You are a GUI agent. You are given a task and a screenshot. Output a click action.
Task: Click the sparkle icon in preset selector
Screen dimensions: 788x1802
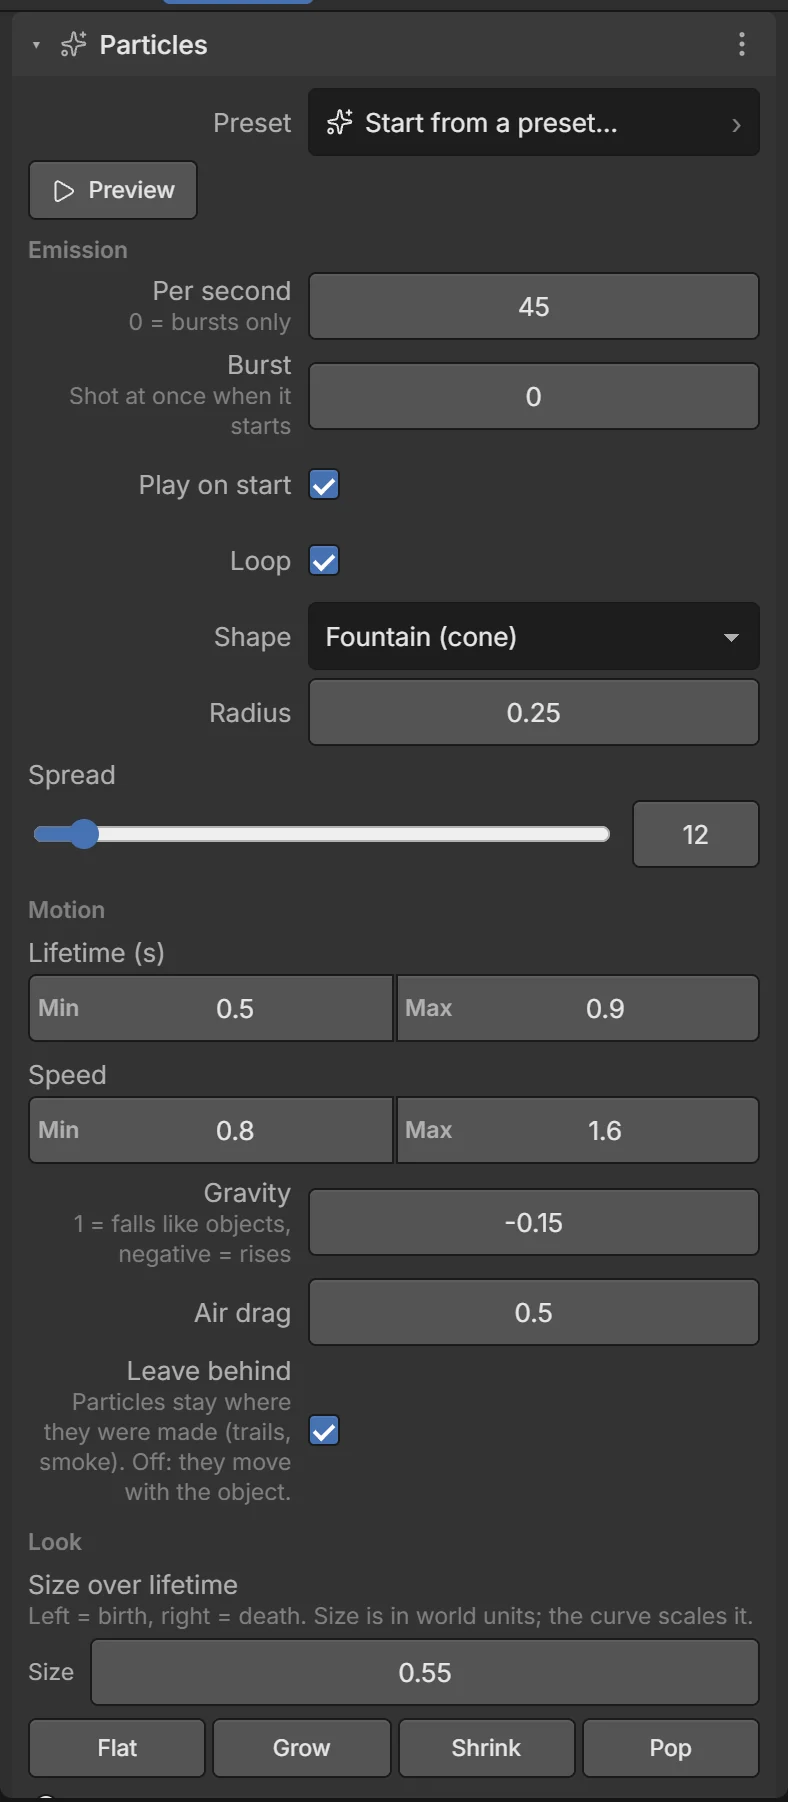(339, 123)
